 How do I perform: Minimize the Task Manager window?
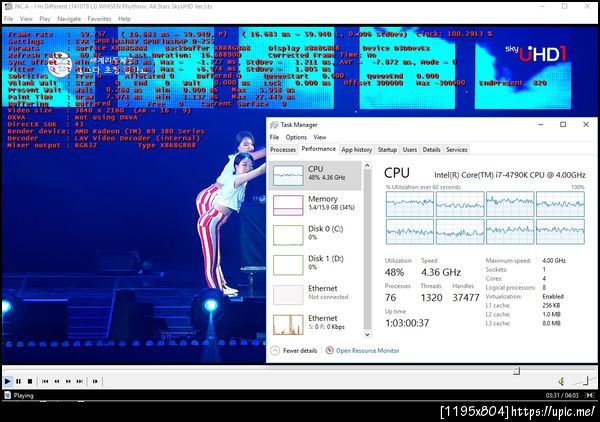[x=540, y=125]
